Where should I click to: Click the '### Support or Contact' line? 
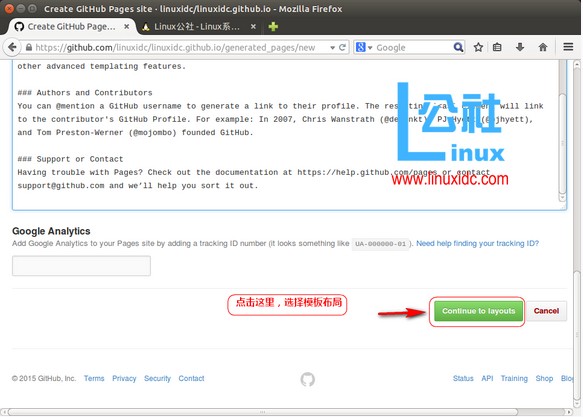pyautogui.click(x=70, y=159)
